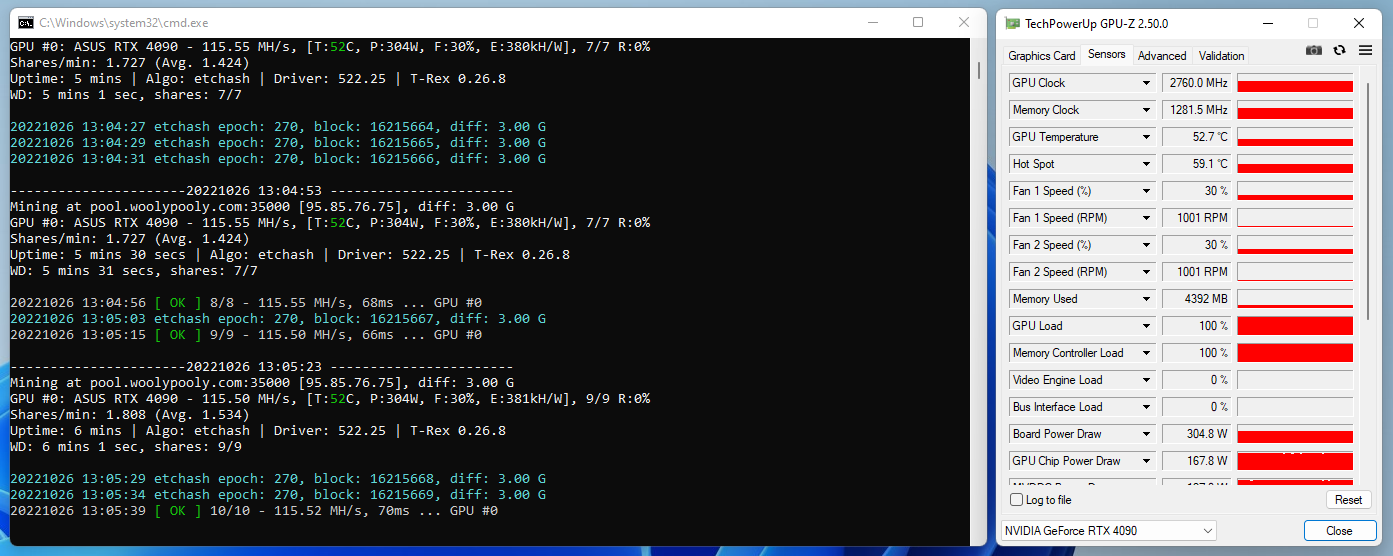Image resolution: width=1393 pixels, height=556 pixels.
Task: Open the Board Power Draw dropdown
Action: tap(1146, 434)
